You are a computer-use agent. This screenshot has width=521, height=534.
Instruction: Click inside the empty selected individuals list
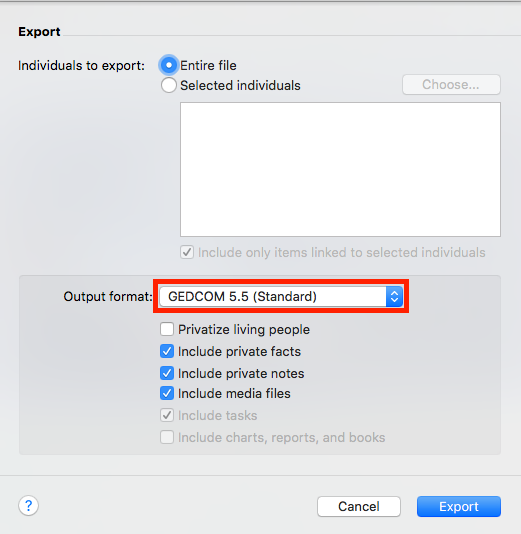point(340,169)
